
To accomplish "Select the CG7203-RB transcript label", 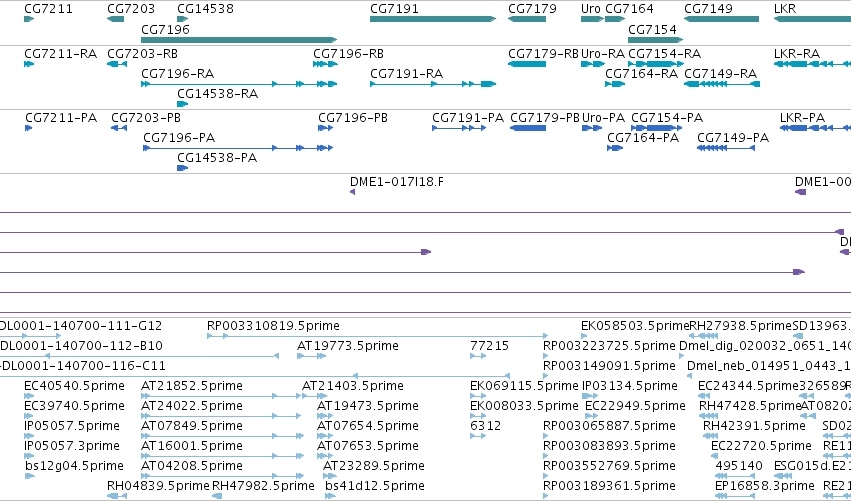I will 143,54.
